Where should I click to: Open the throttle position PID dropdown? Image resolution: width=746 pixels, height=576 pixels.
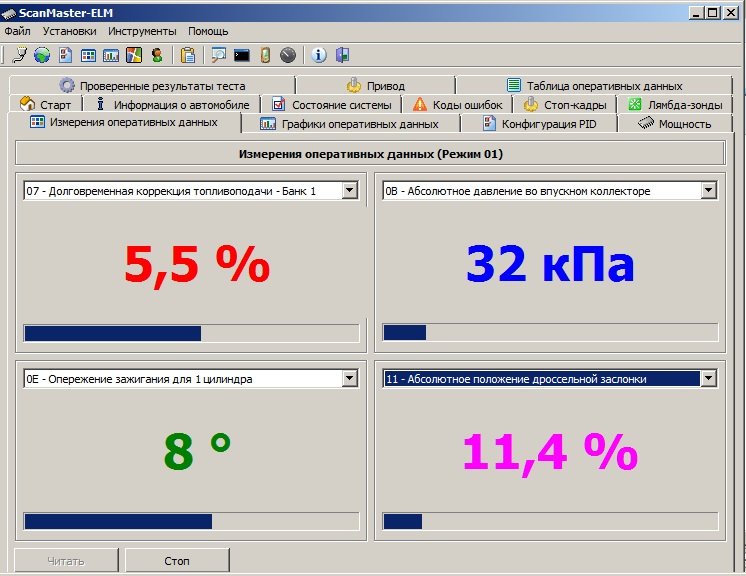(x=708, y=378)
